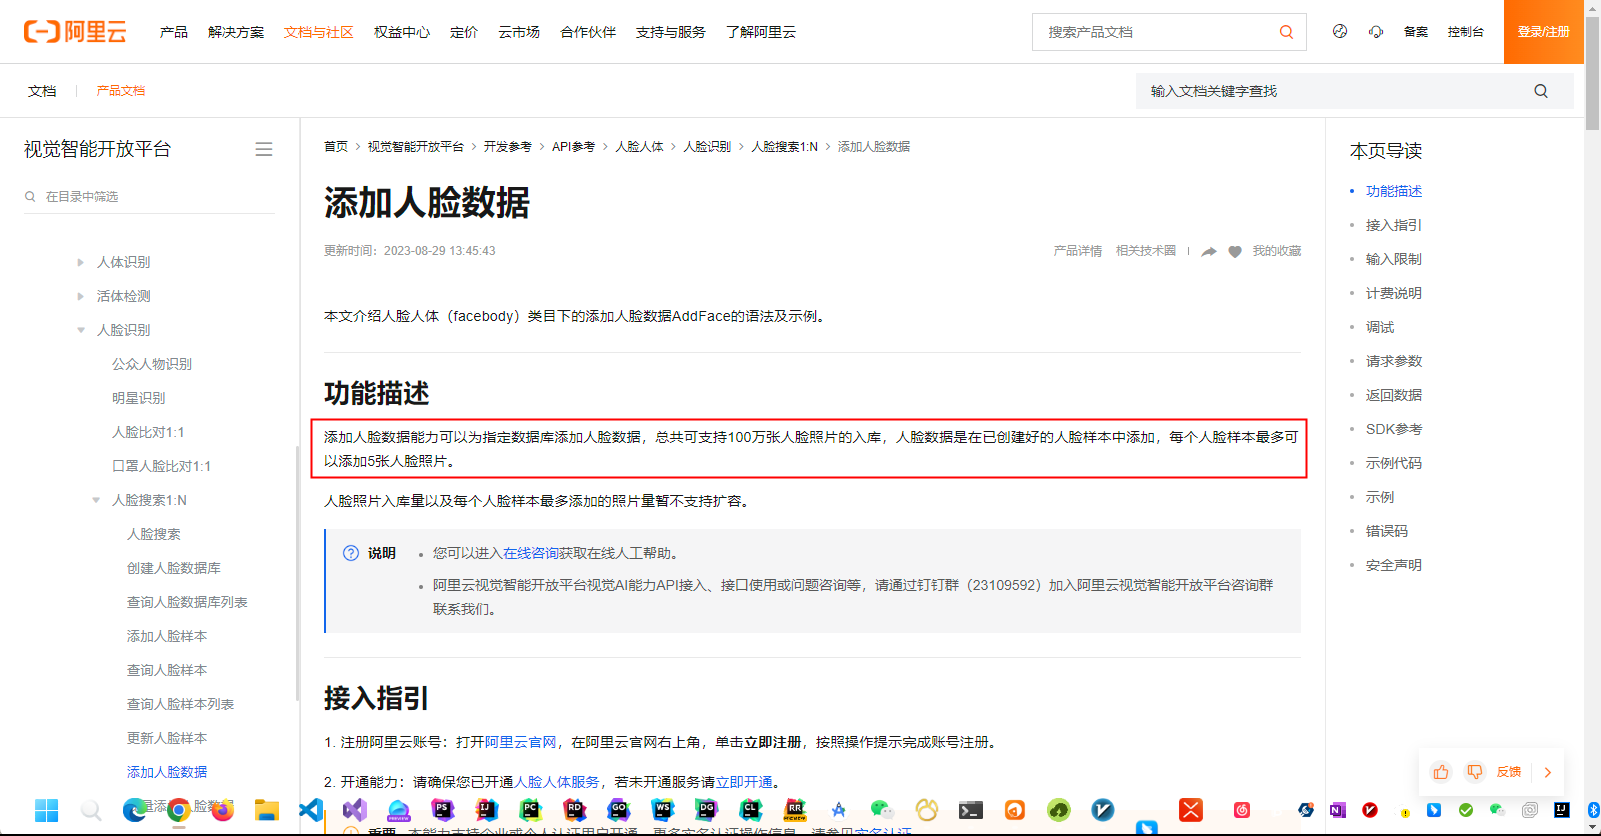Screen dimensions: 1601x836
Task: Expand the 人体识别 tree node
Action: [x=81, y=262]
